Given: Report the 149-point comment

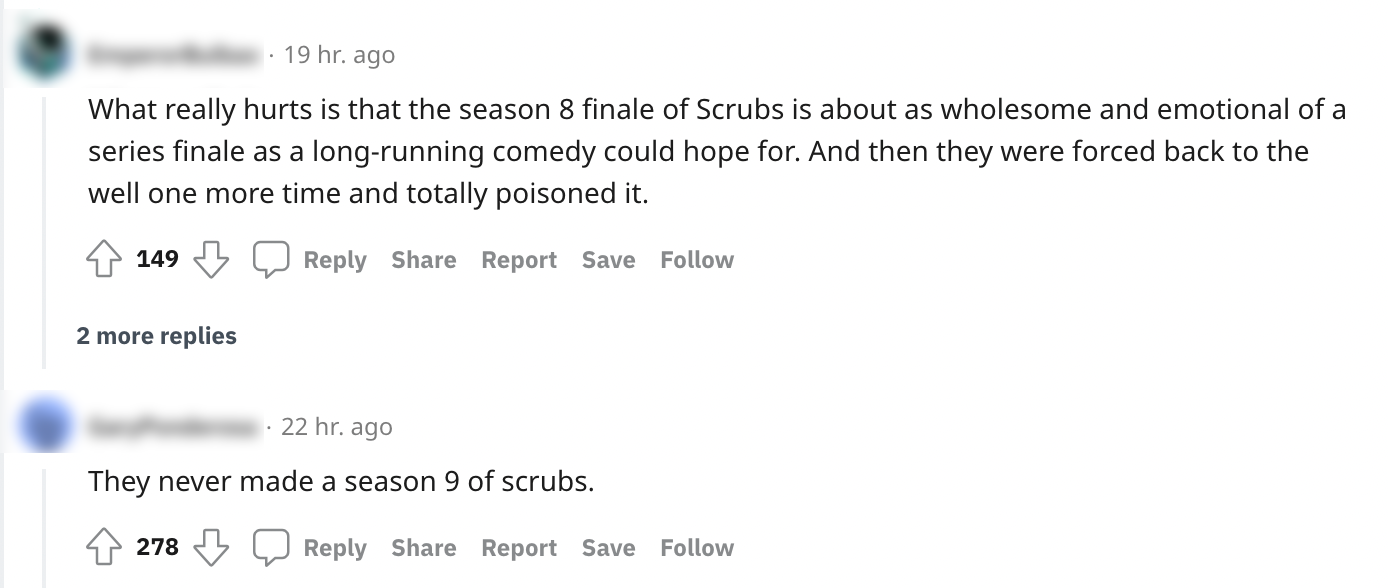Looking at the screenshot, I should click(518, 260).
